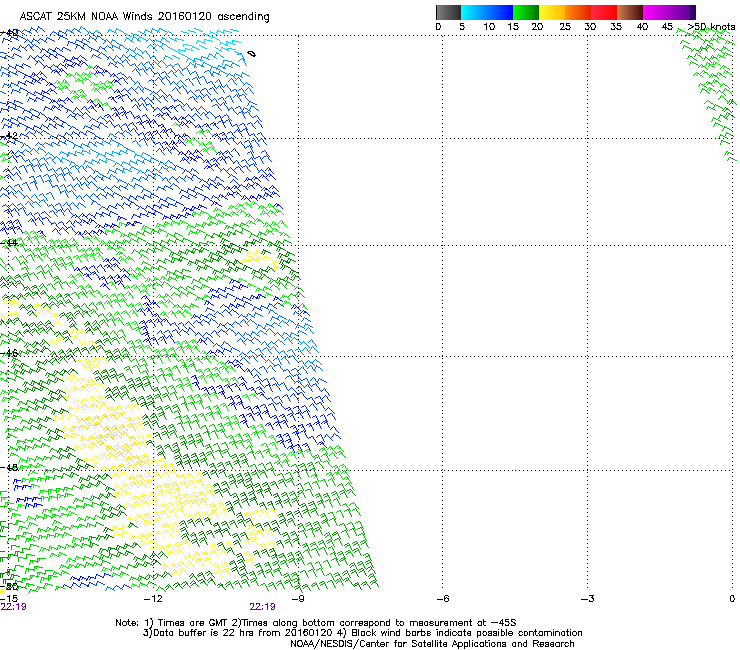
Task: Click the -44 latitude axis label
Action: (9, 243)
